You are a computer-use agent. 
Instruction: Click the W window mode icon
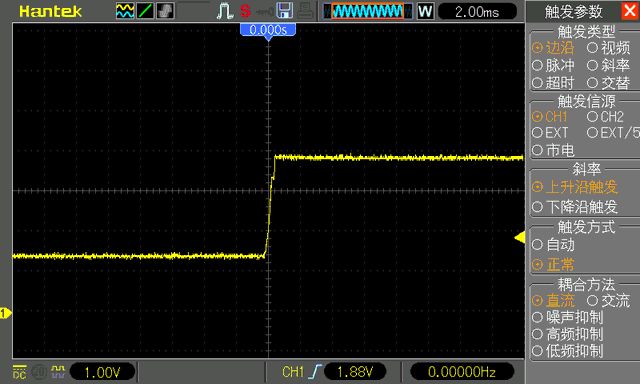pyautogui.click(x=425, y=11)
